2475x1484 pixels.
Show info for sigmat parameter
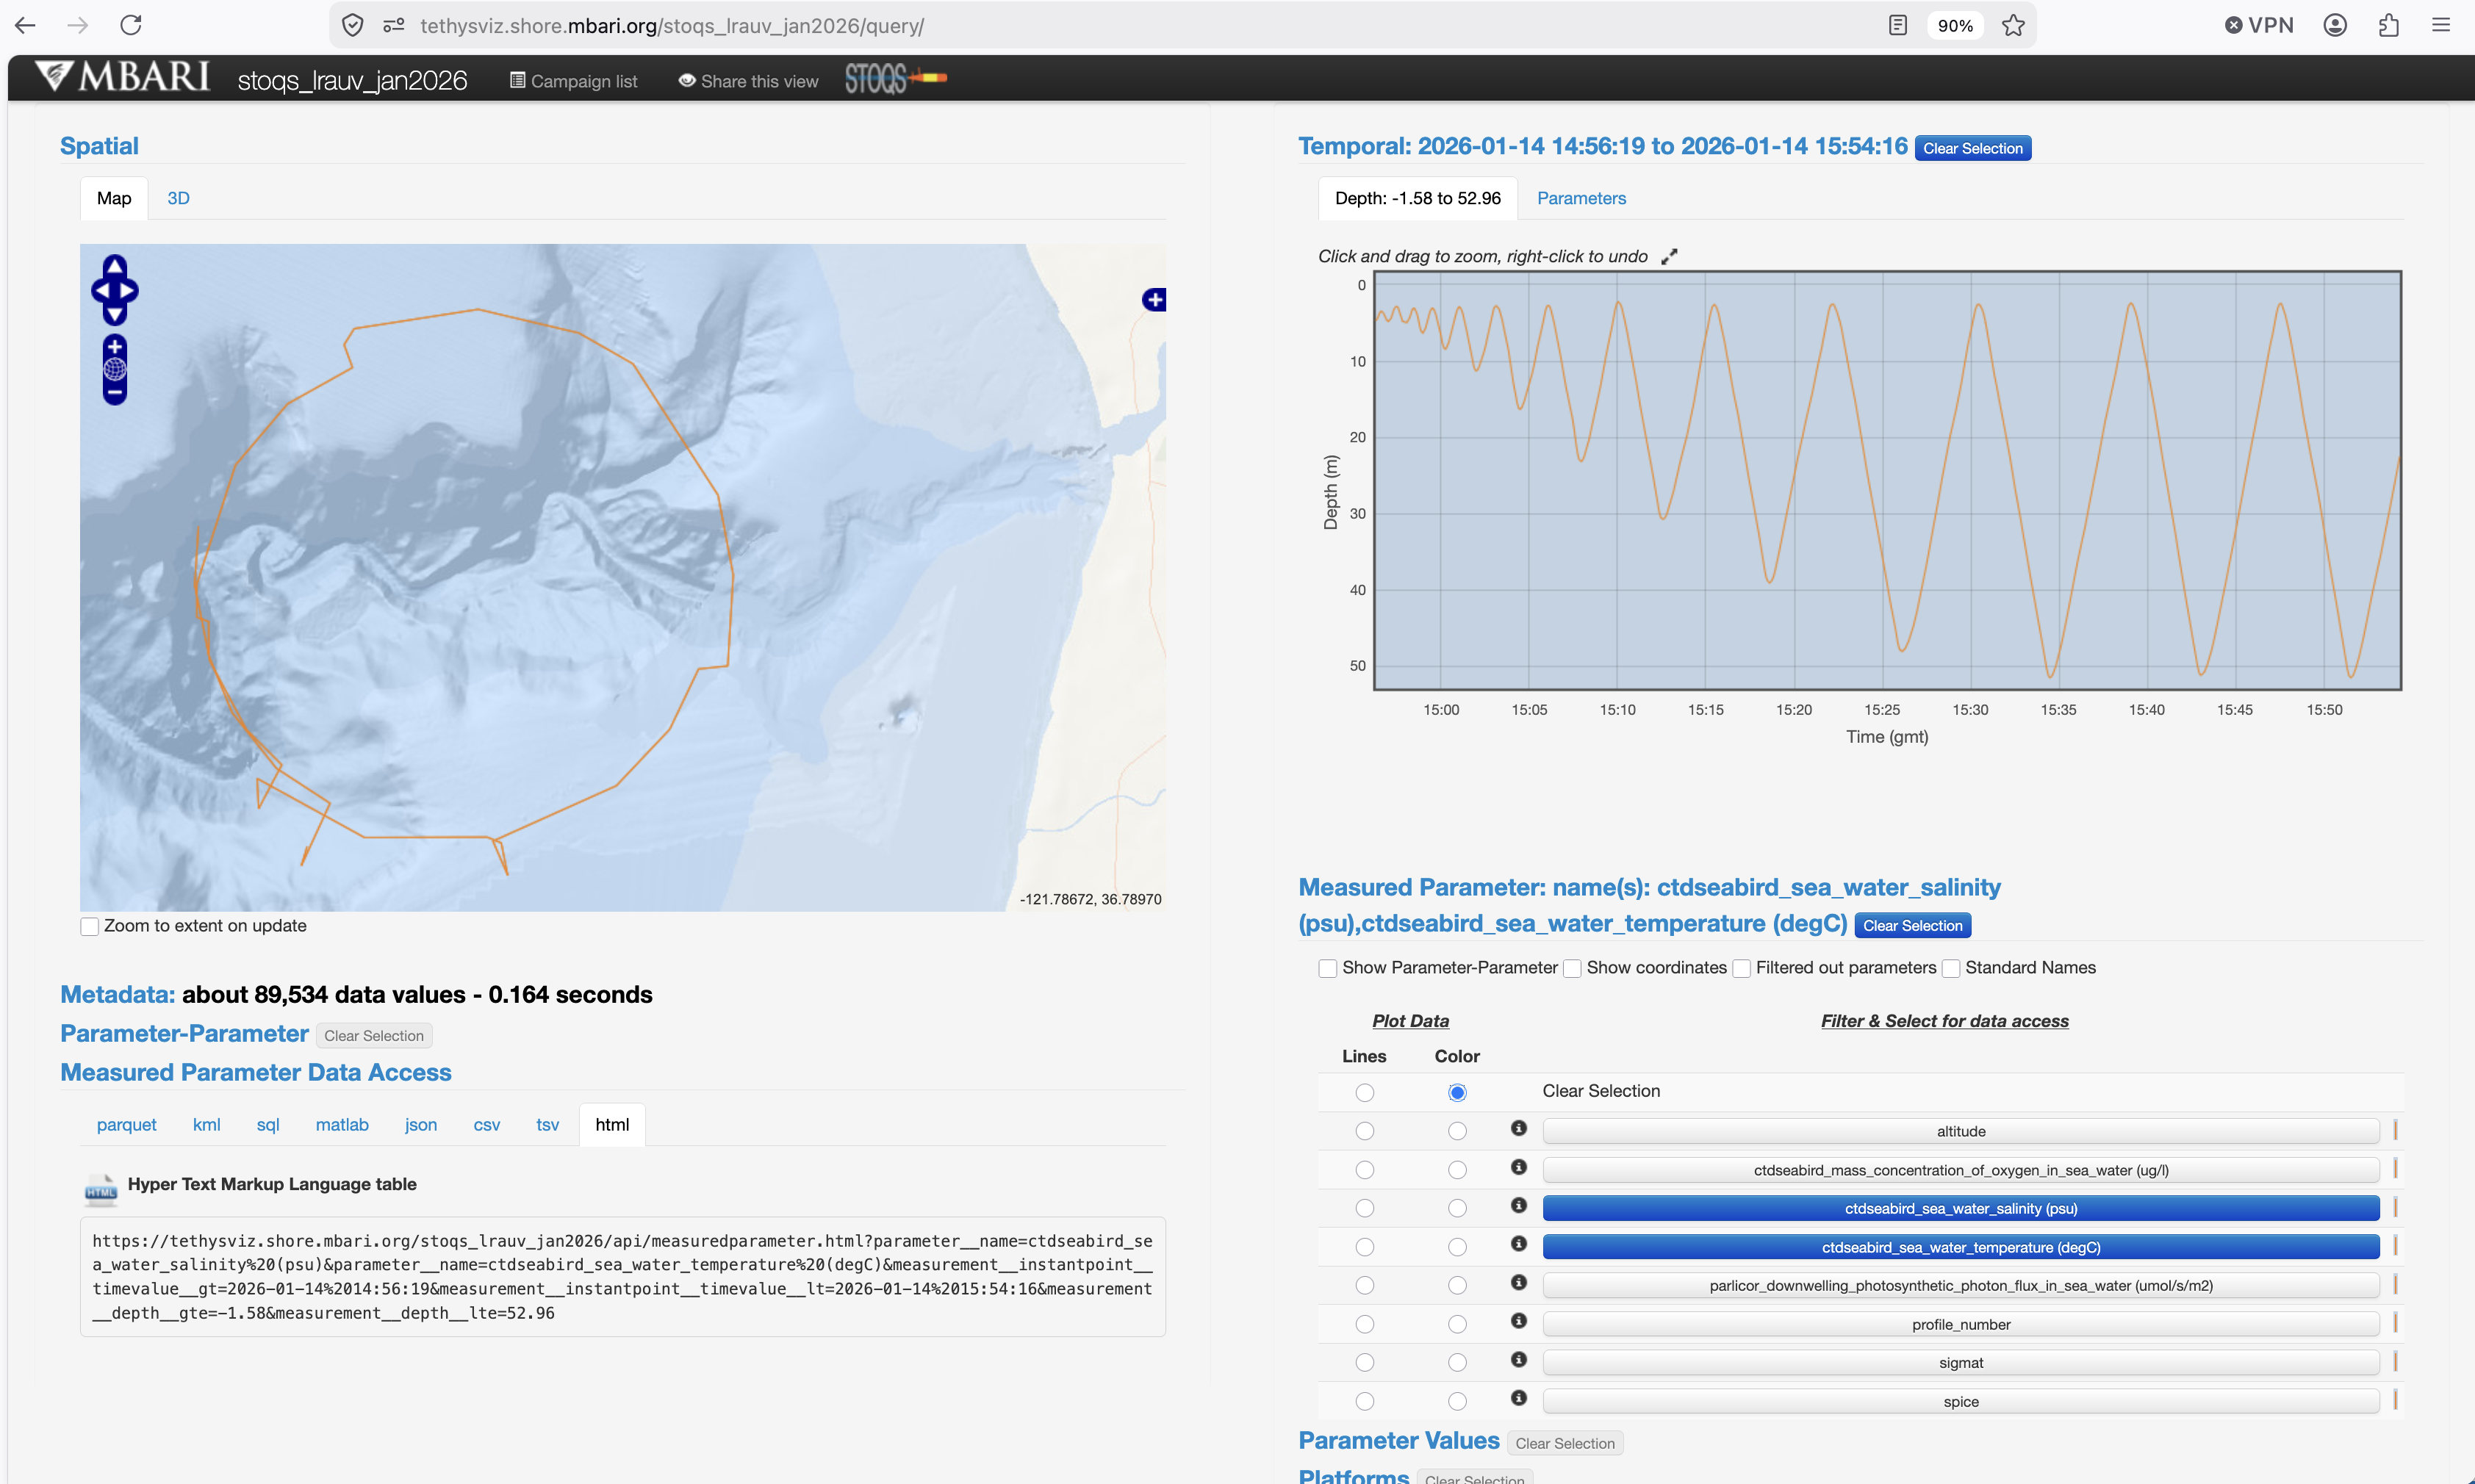(x=1518, y=1359)
